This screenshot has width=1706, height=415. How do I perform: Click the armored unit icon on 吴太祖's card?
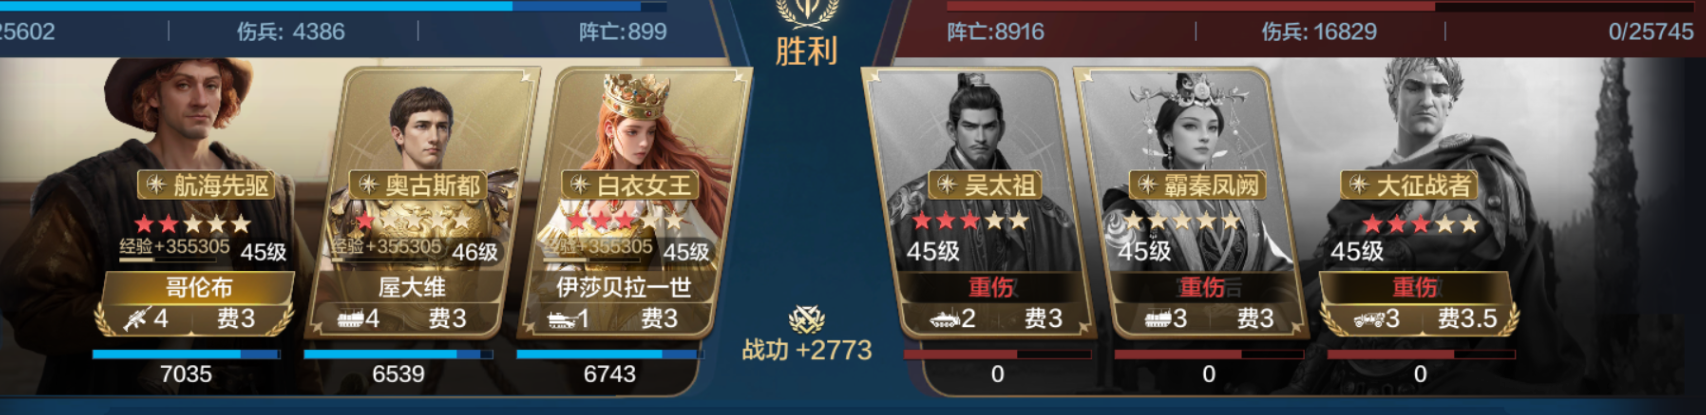944,319
